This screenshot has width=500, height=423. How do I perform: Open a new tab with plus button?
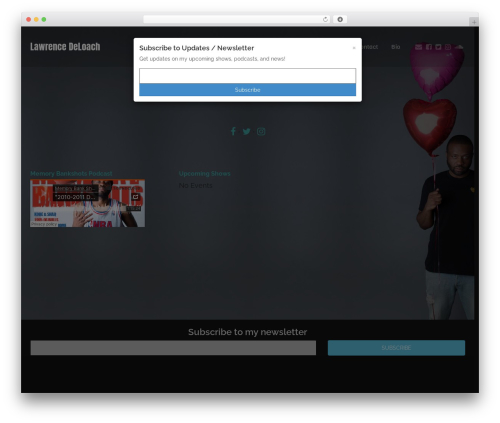pos(474,22)
